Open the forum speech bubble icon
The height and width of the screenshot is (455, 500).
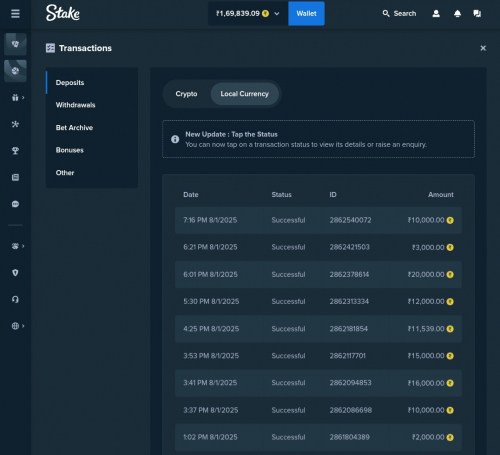tap(15, 204)
